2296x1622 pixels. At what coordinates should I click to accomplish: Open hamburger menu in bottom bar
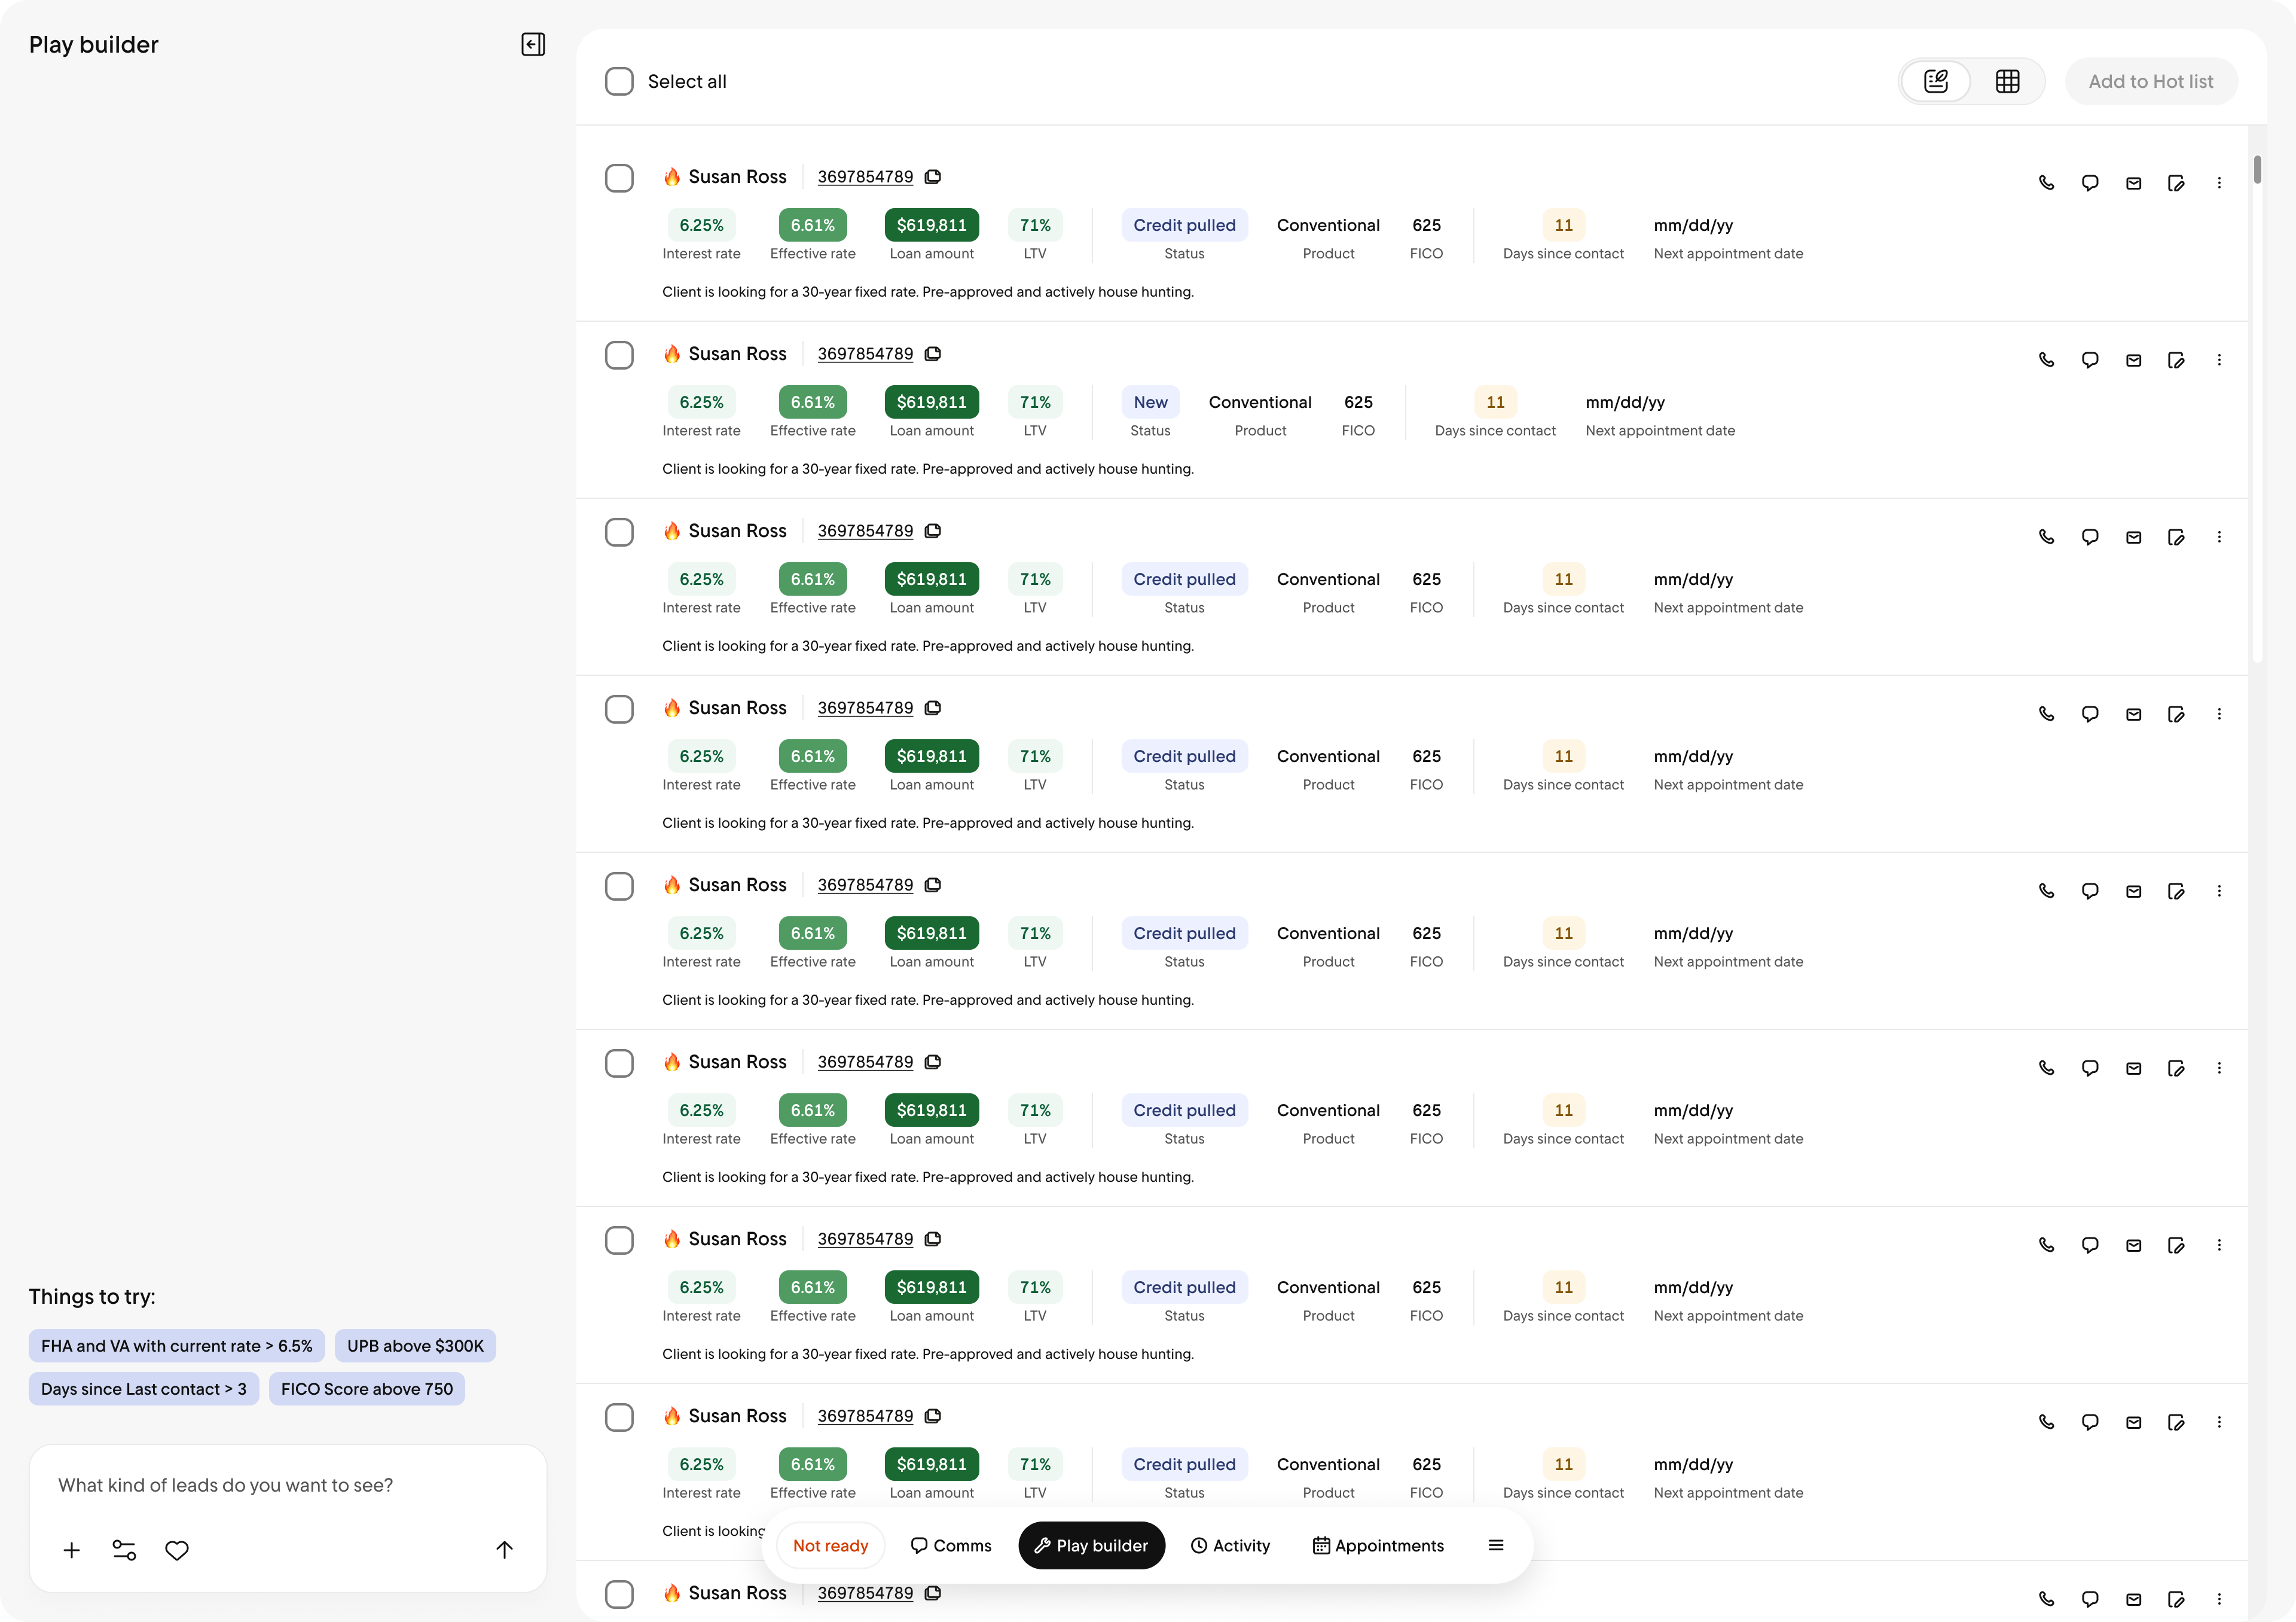[x=1495, y=1545]
